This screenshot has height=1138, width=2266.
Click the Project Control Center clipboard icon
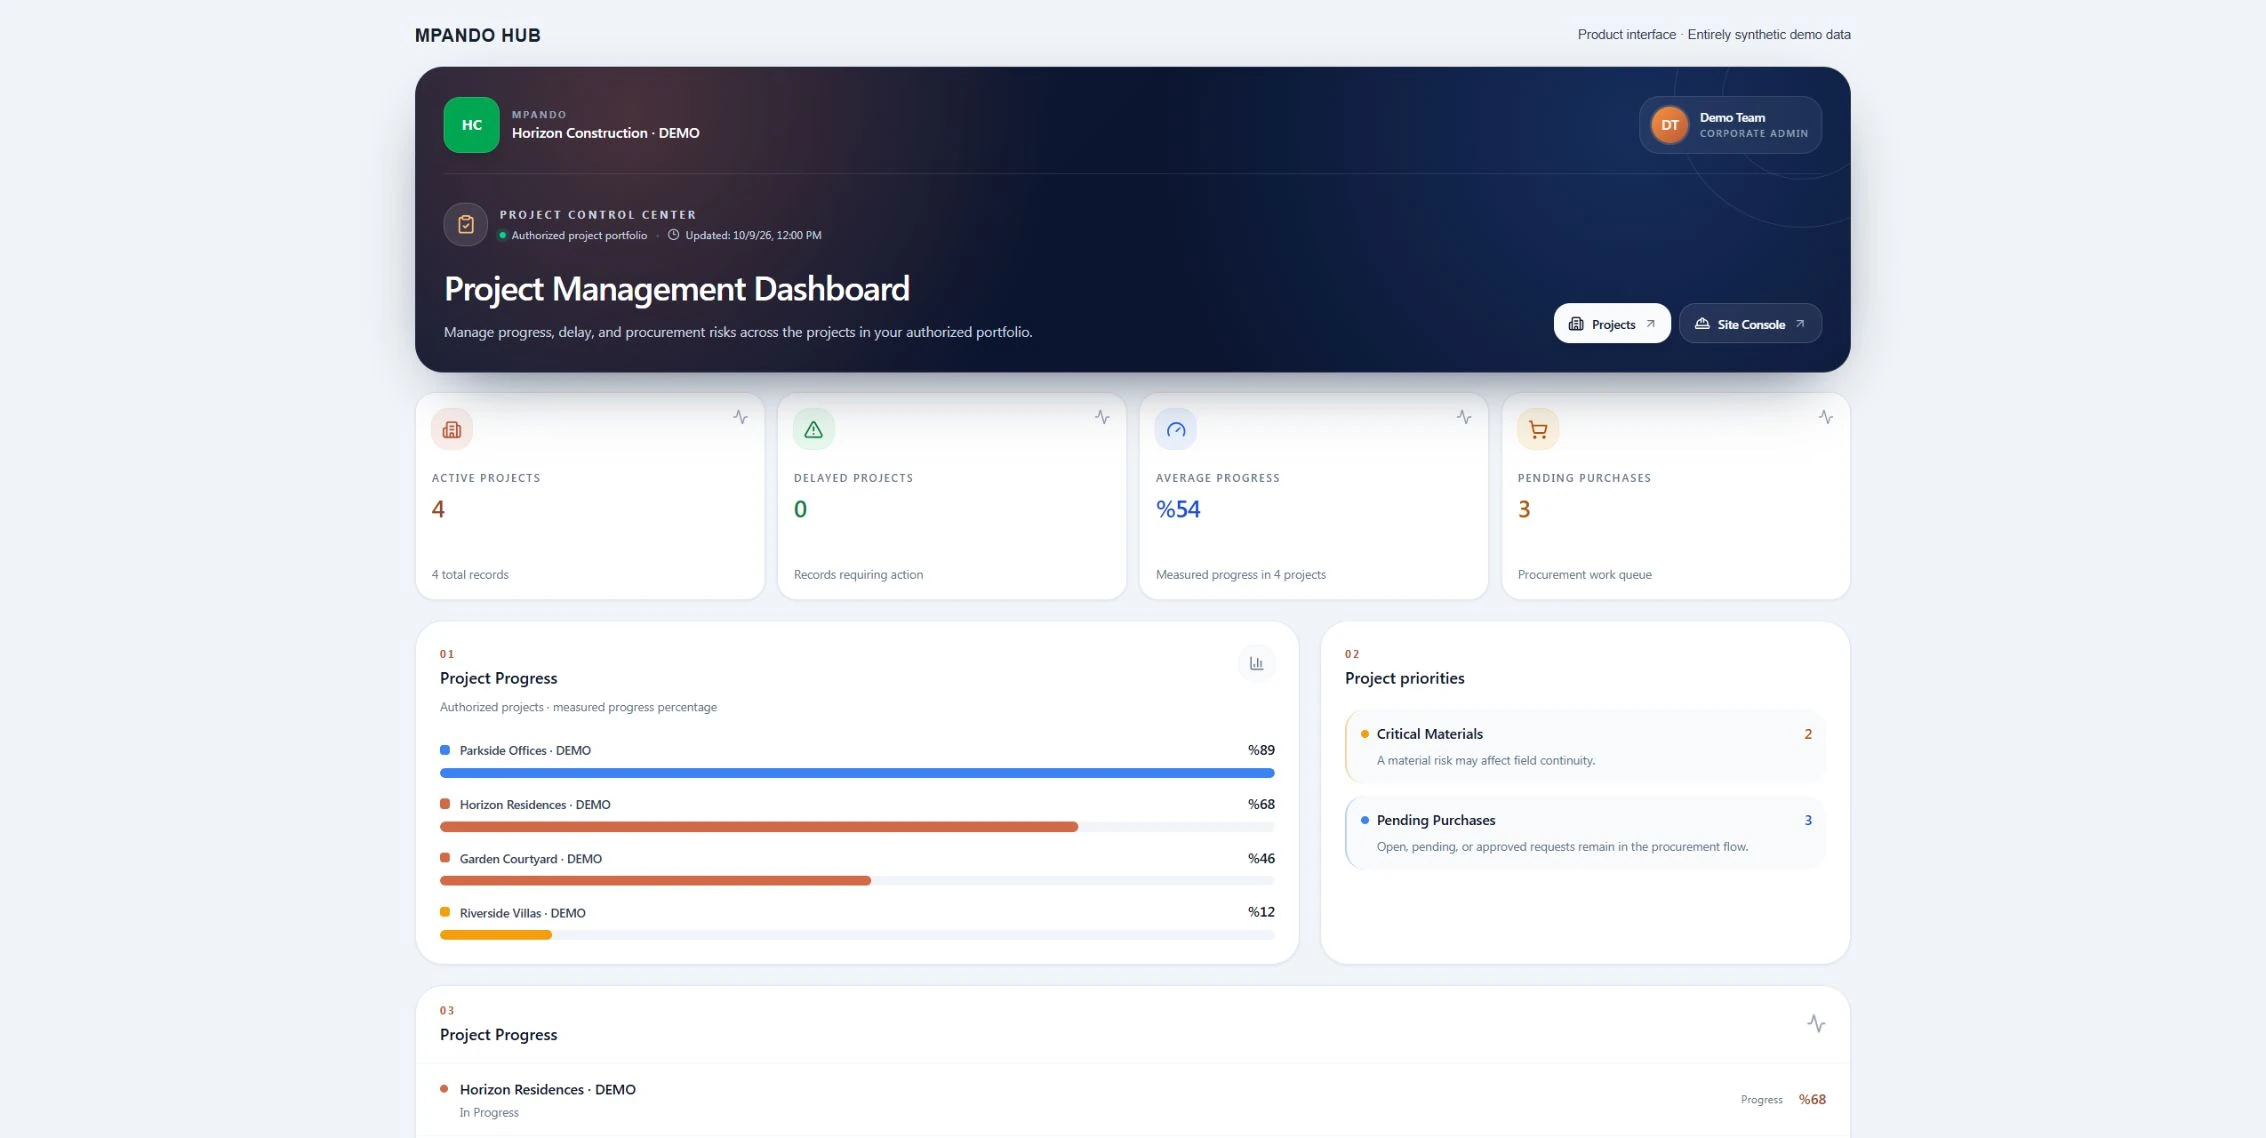(x=466, y=225)
